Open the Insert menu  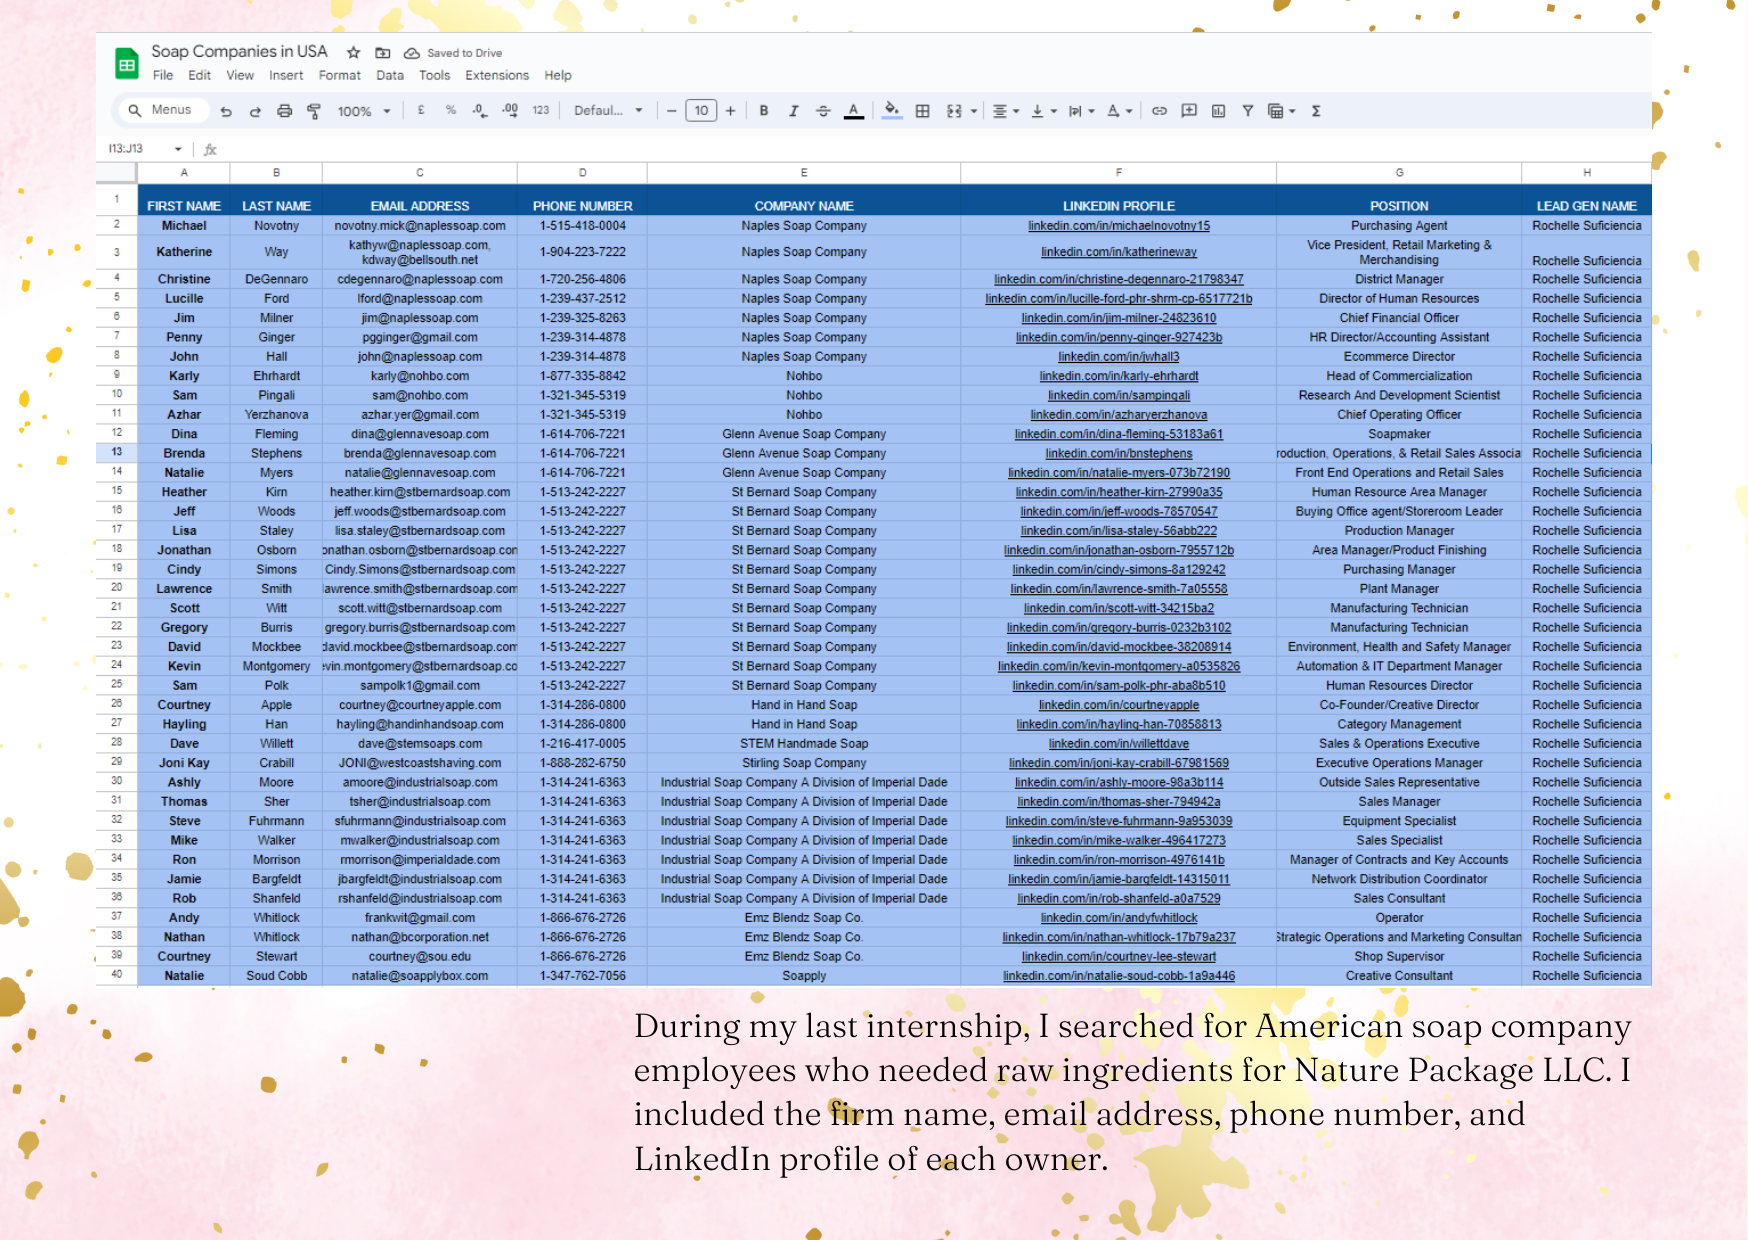tap(286, 75)
